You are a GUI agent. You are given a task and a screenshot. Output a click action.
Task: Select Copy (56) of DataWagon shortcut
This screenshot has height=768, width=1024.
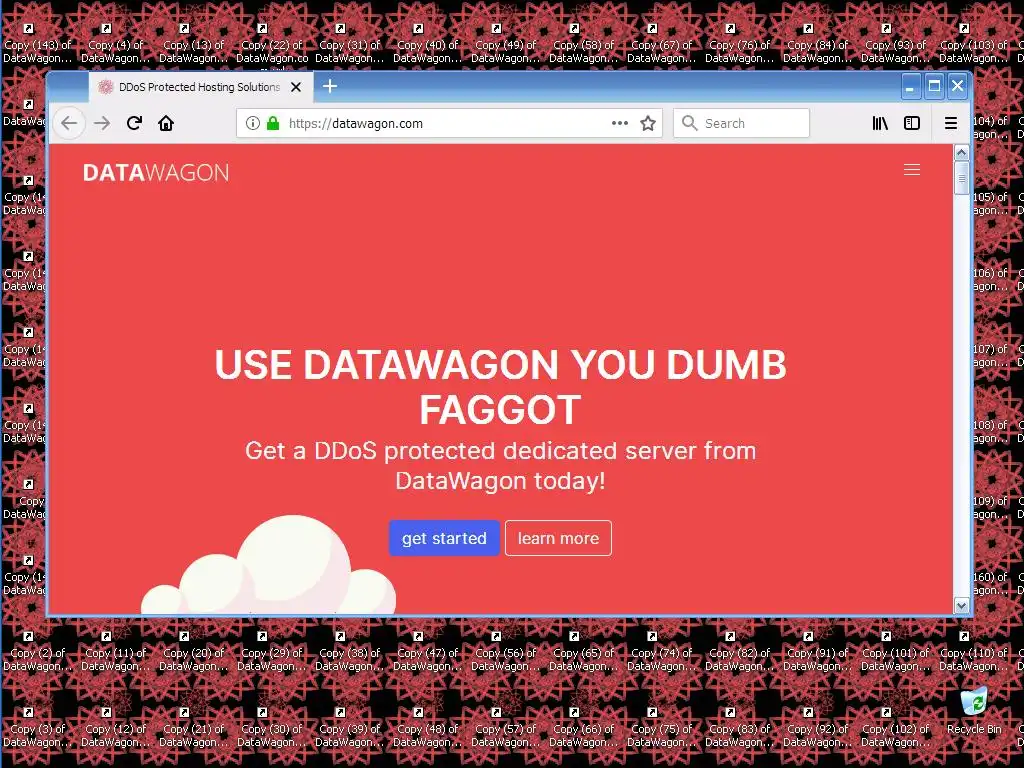505,652
